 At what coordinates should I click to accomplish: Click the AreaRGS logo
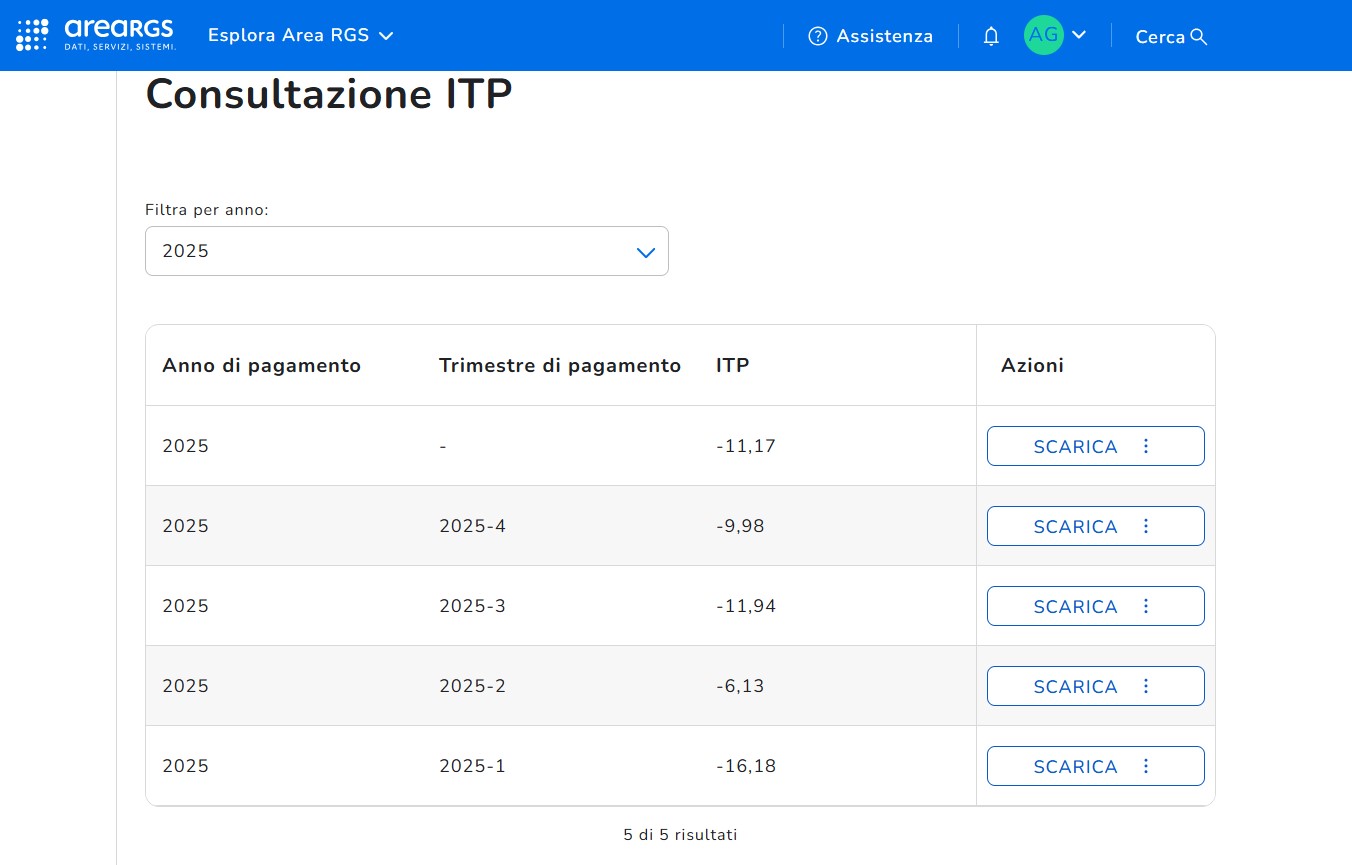(119, 35)
